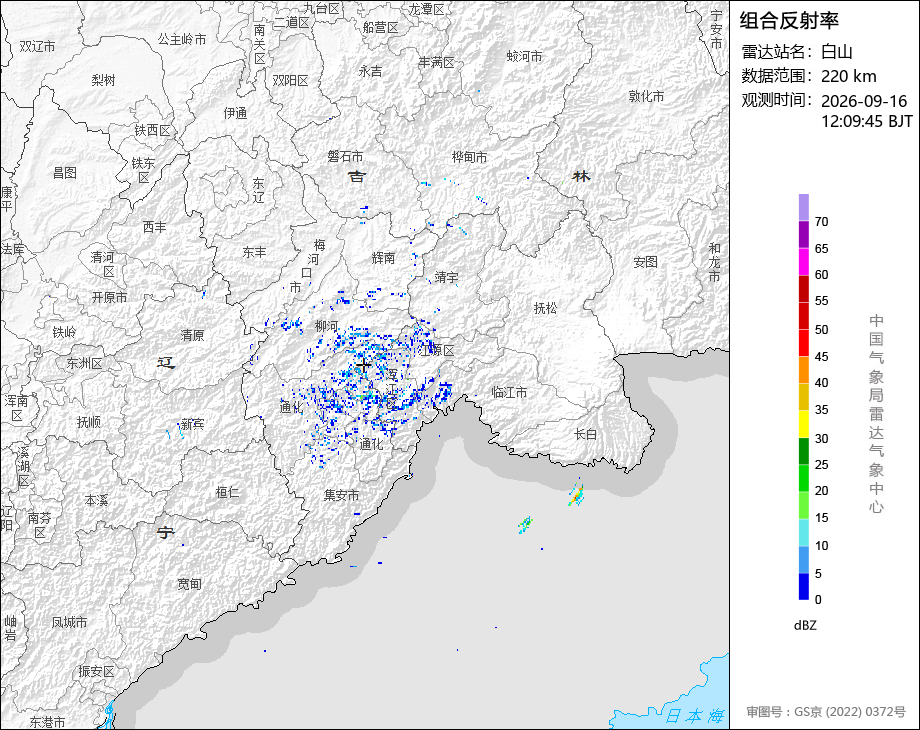Click the 桓仁 map label
Image resolution: width=920 pixels, height=730 pixels.
coord(228,492)
